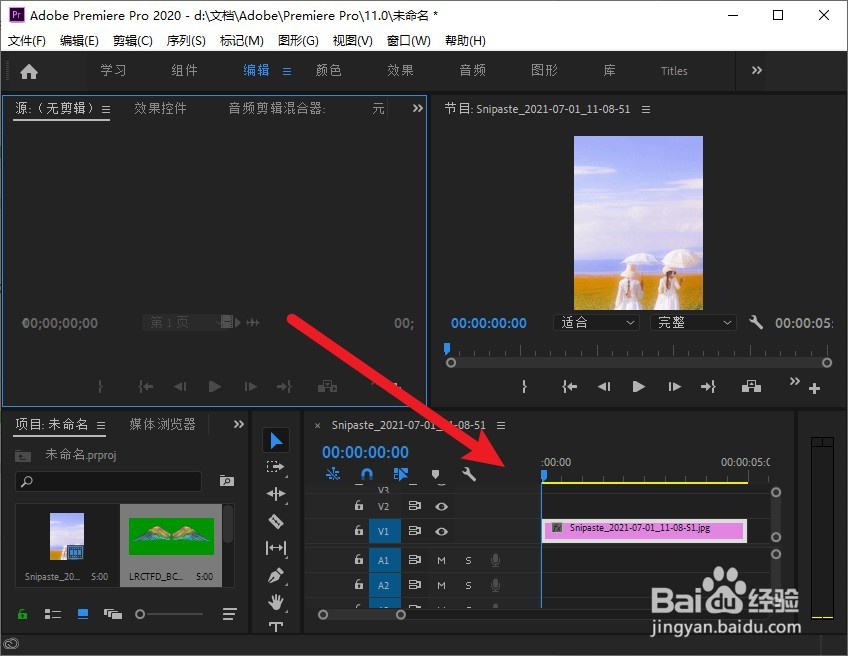Select the Snipaste jpg clip in V1
Screen dimensions: 848x656
coord(644,531)
